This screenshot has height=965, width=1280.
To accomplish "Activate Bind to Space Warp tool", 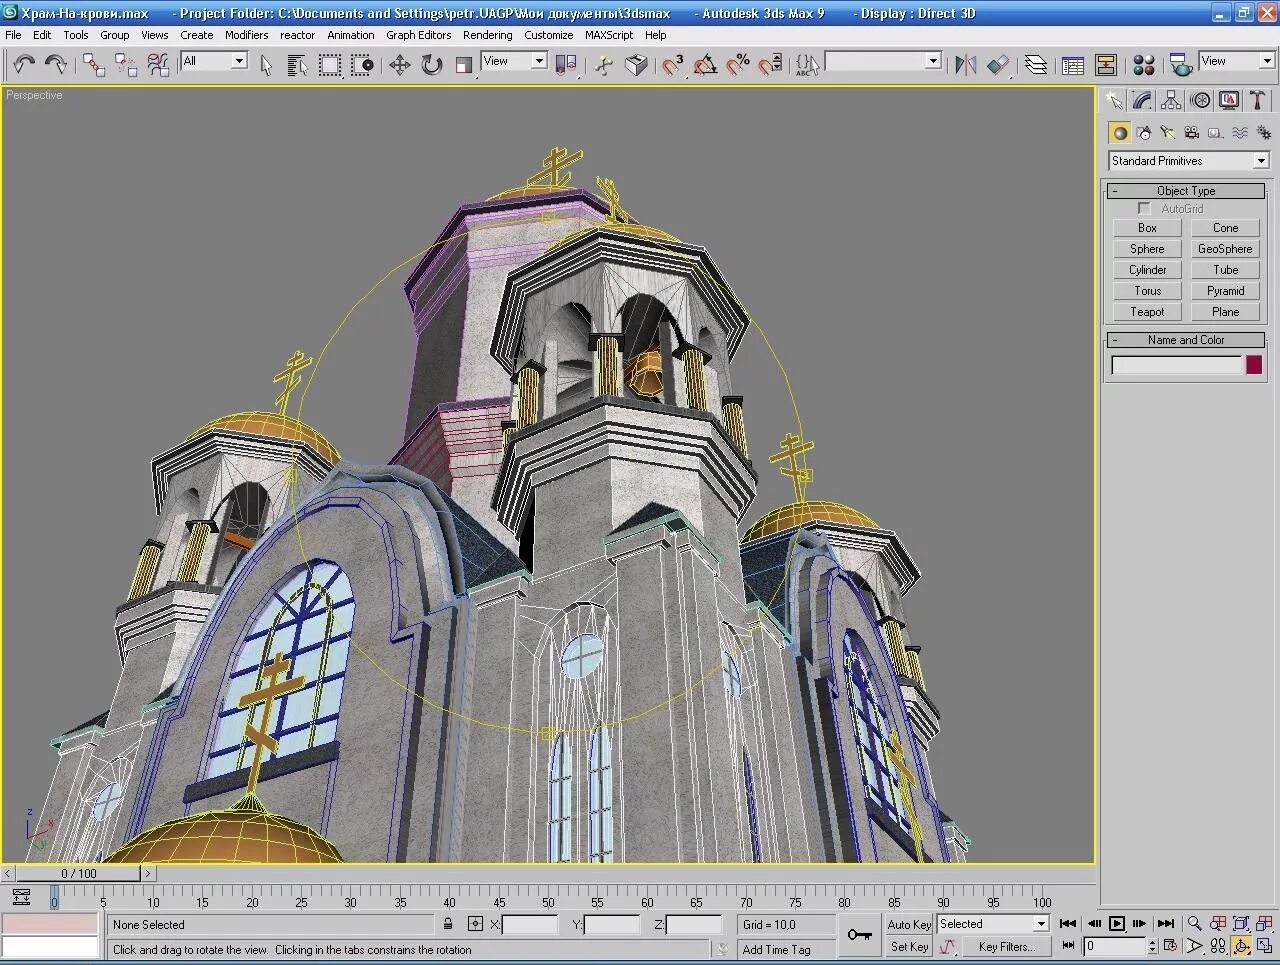I will (158, 65).
